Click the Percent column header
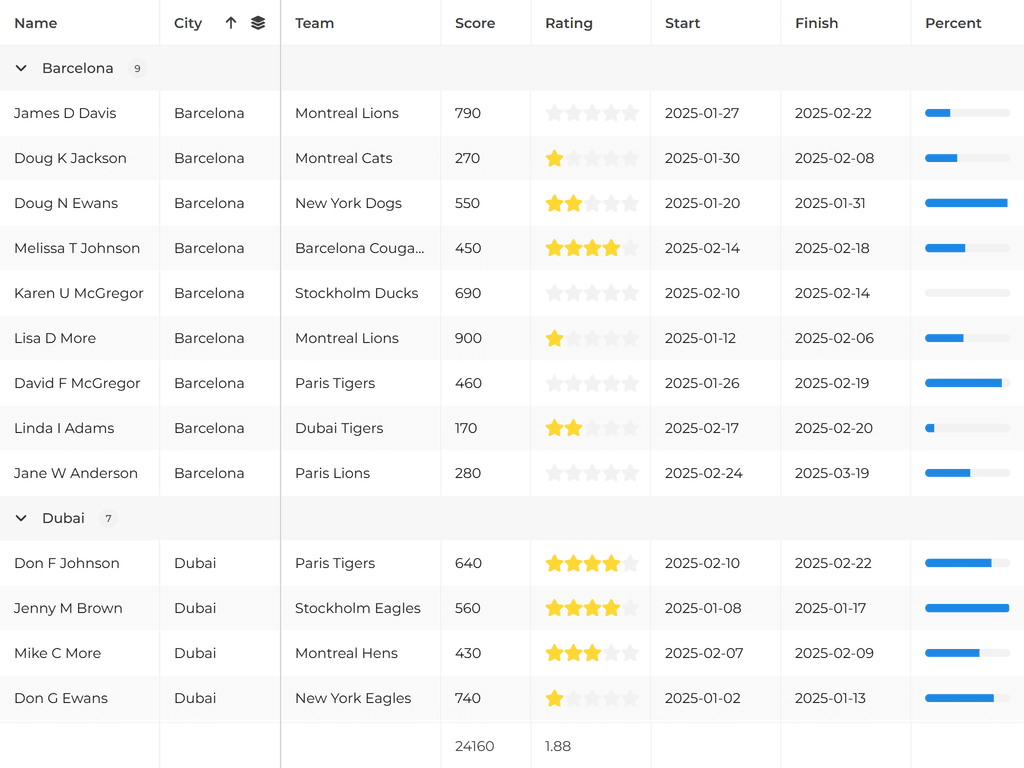The height and width of the screenshot is (768, 1024). (953, 23)
